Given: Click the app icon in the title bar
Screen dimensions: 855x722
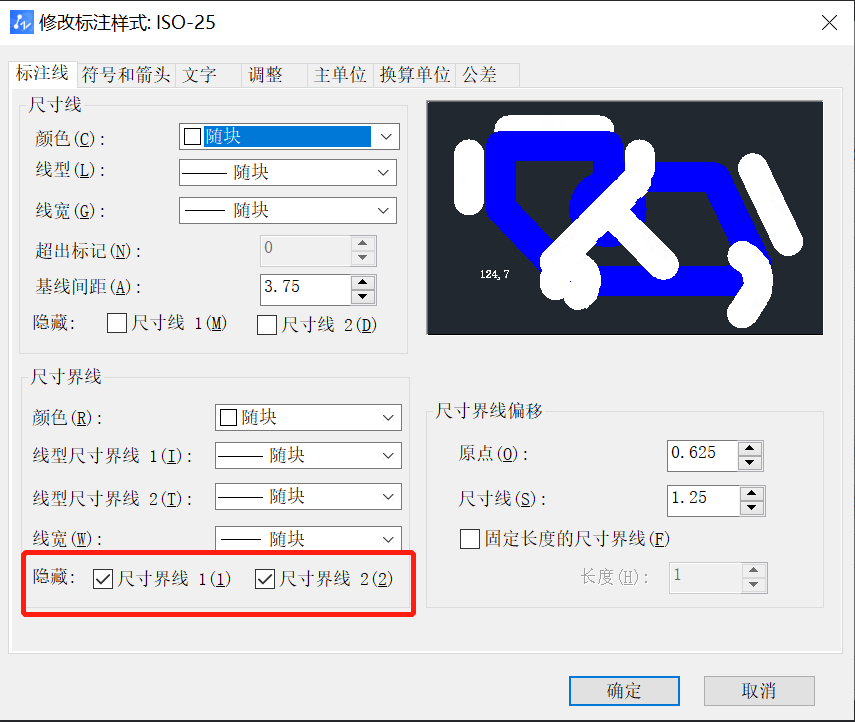Looking at the screenshot, I should (21, 22).
